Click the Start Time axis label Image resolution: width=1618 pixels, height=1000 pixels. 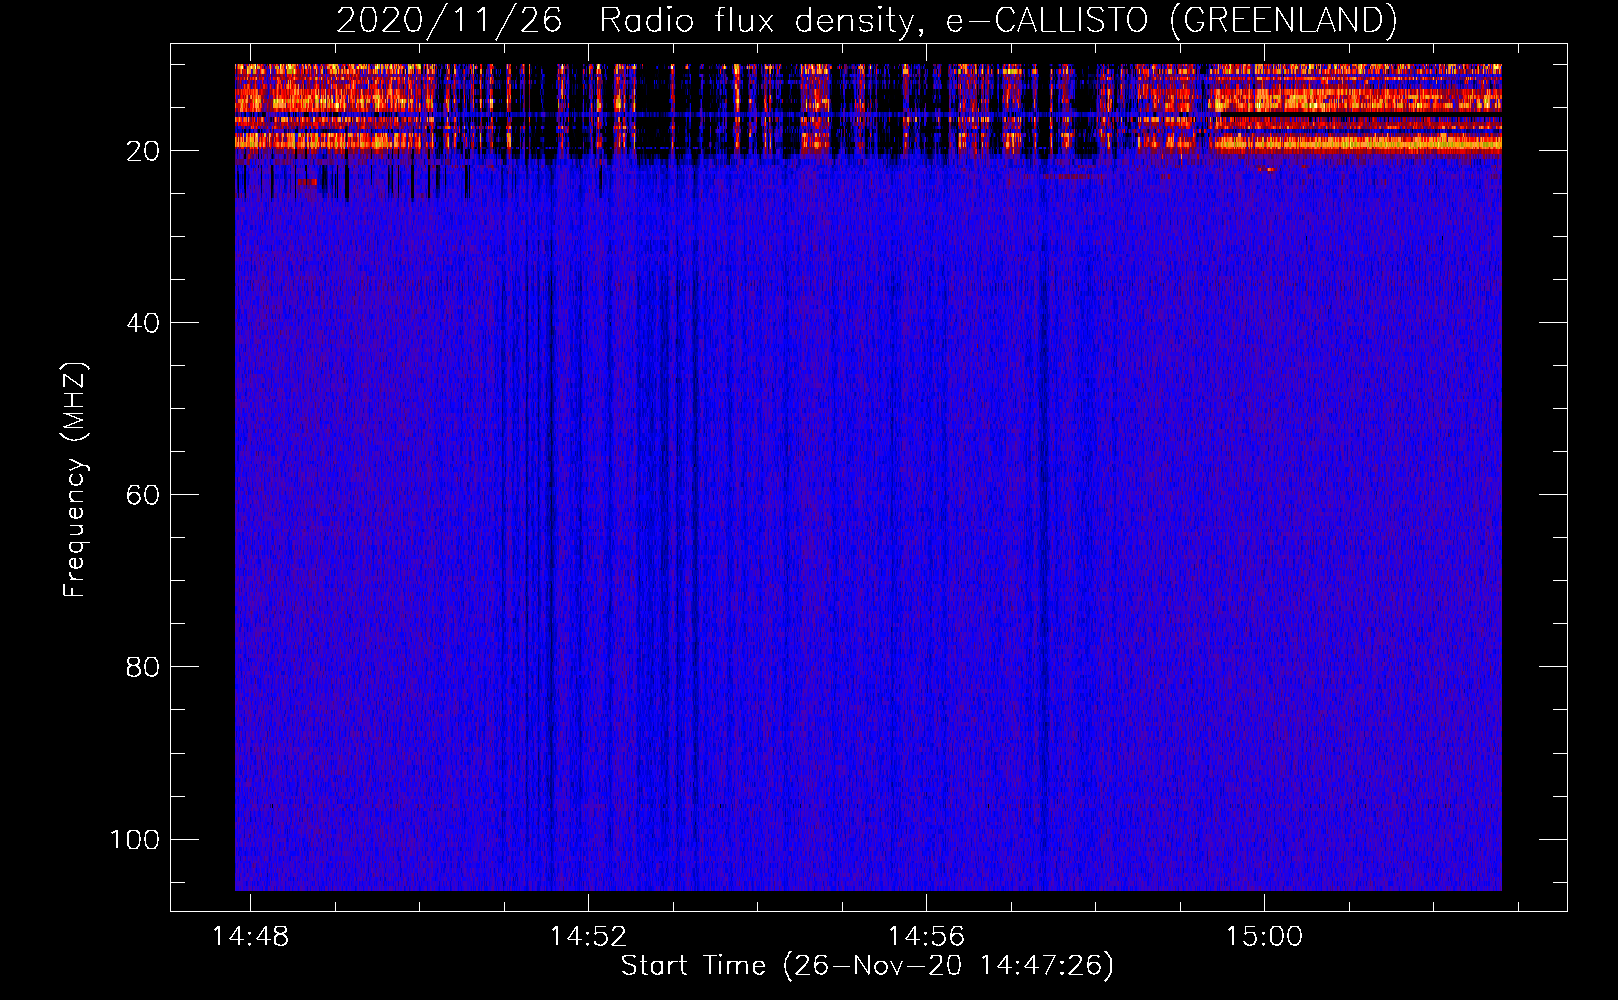coord(867,965)
